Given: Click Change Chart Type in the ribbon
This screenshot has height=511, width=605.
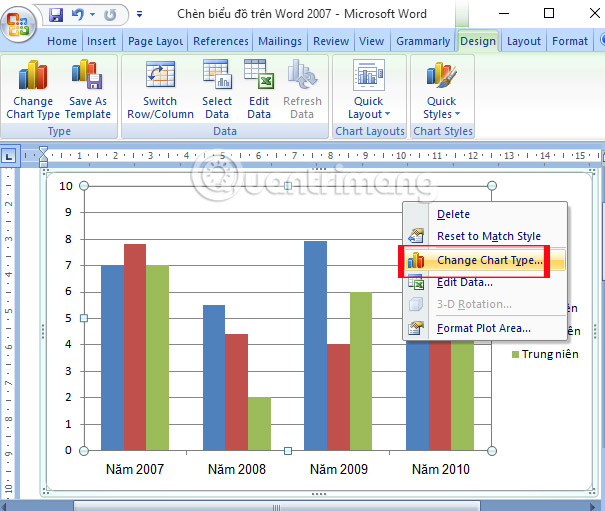Looking at the screenshot, I should coord(33,90).
